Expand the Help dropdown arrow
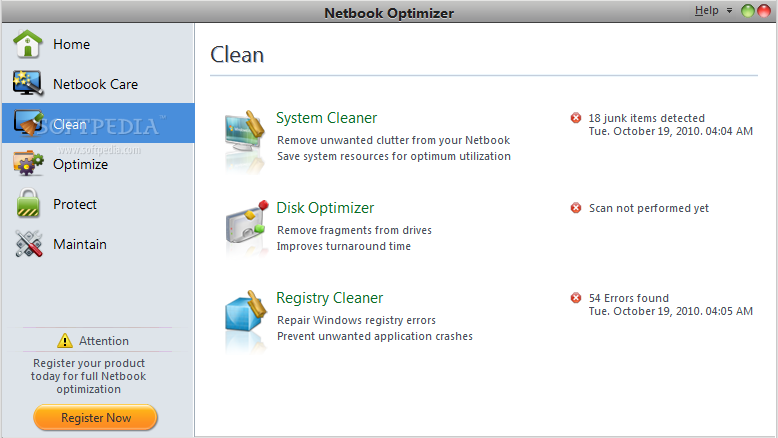 (x=729, y=10)
